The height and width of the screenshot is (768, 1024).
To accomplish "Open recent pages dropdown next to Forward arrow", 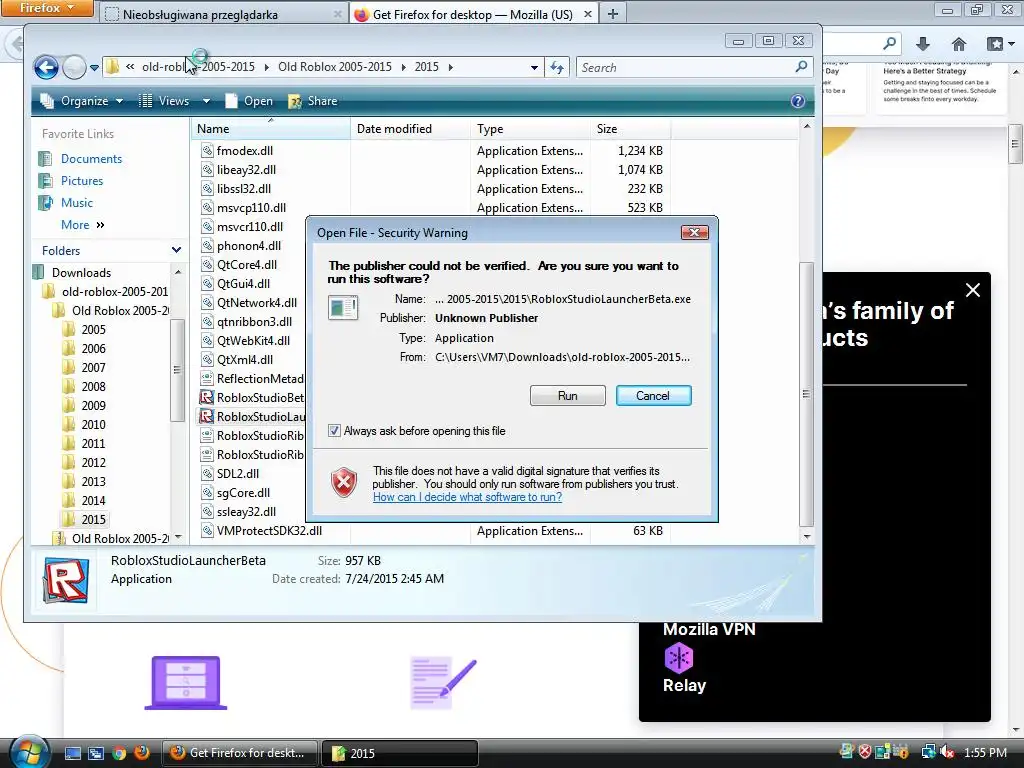I will pyautogui.click(x=94, y=68).
